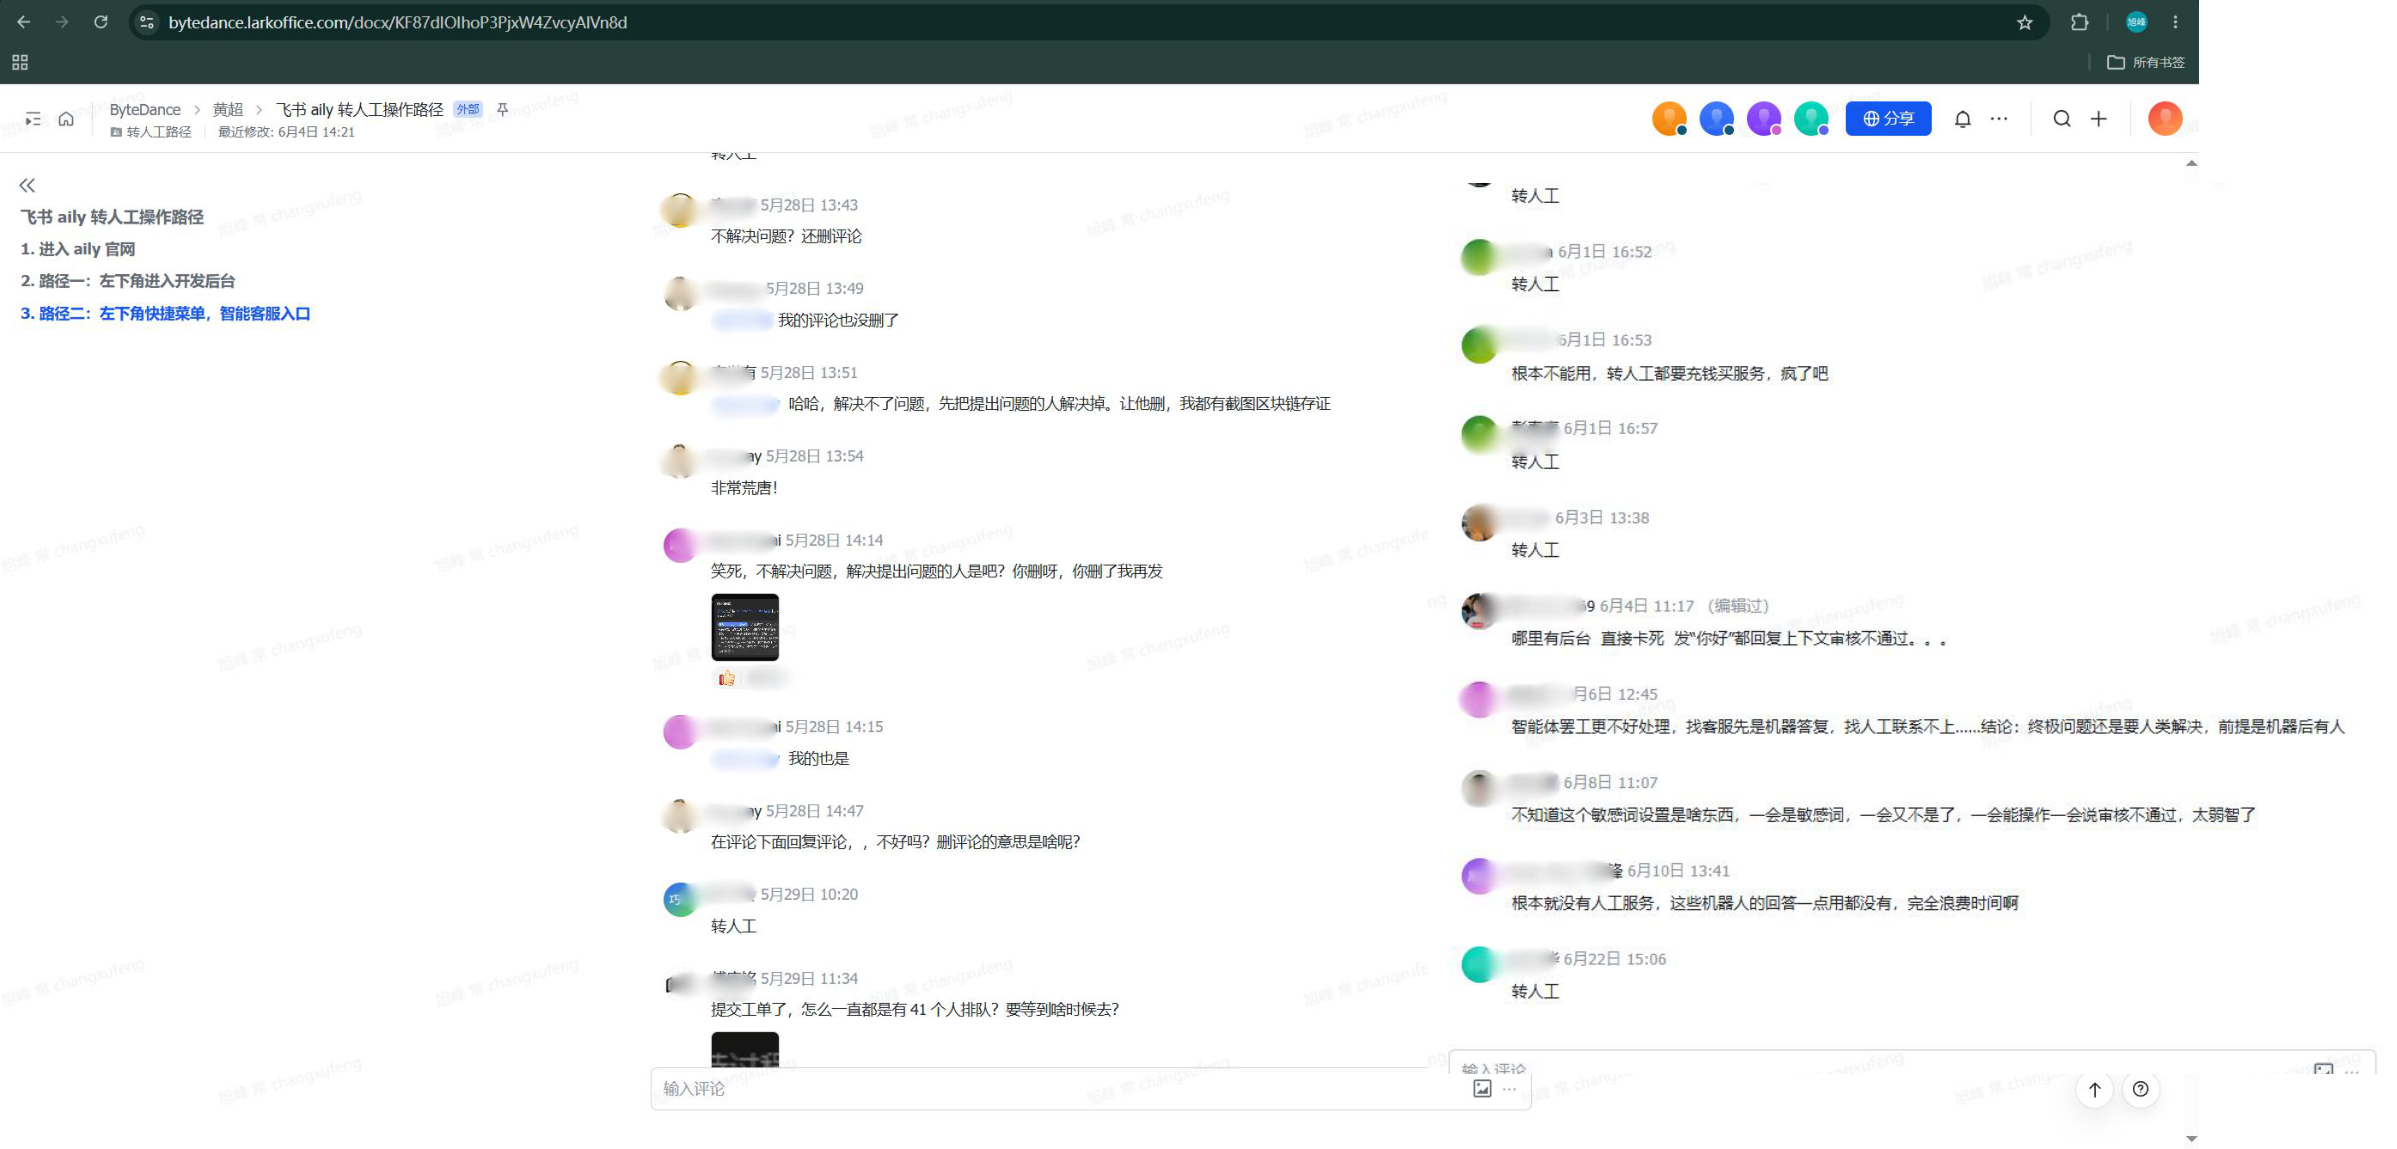Click avatar of 5月29日 10:20 commenter
The width and height of the screenshot is (2397, 1149).
680,899
